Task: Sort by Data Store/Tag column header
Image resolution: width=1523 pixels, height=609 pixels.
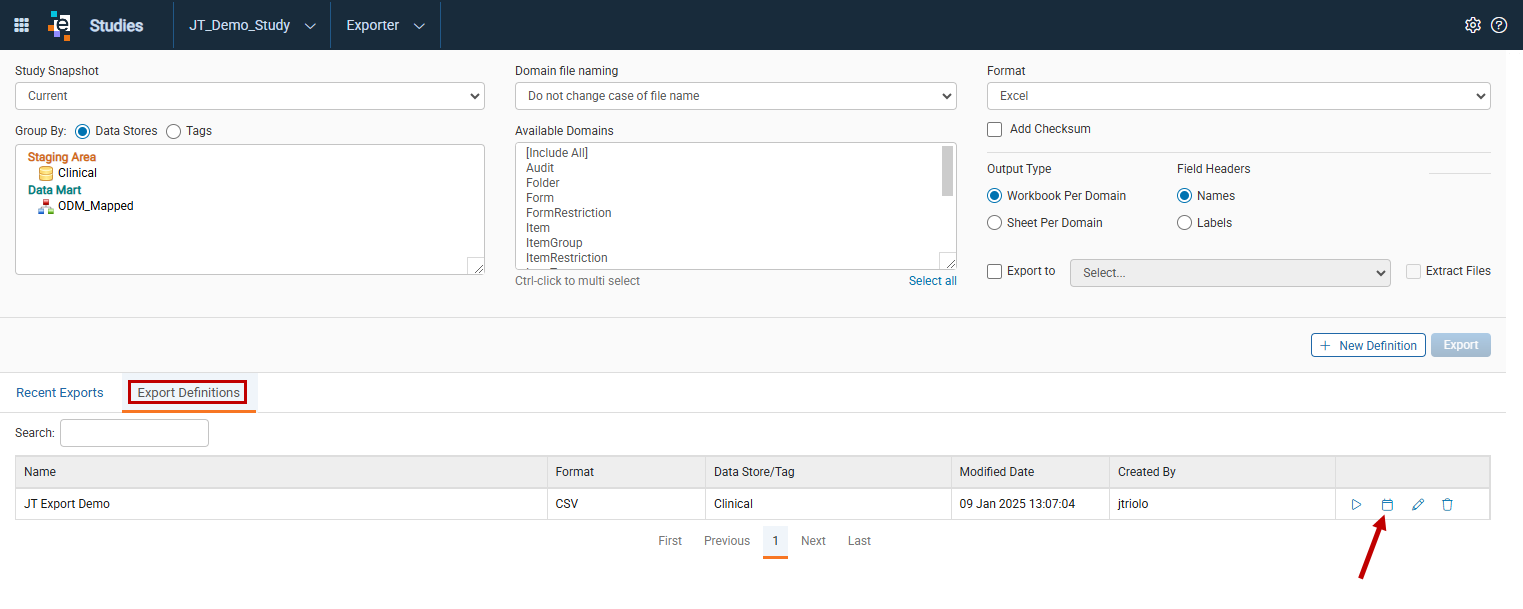Action: 828,472
